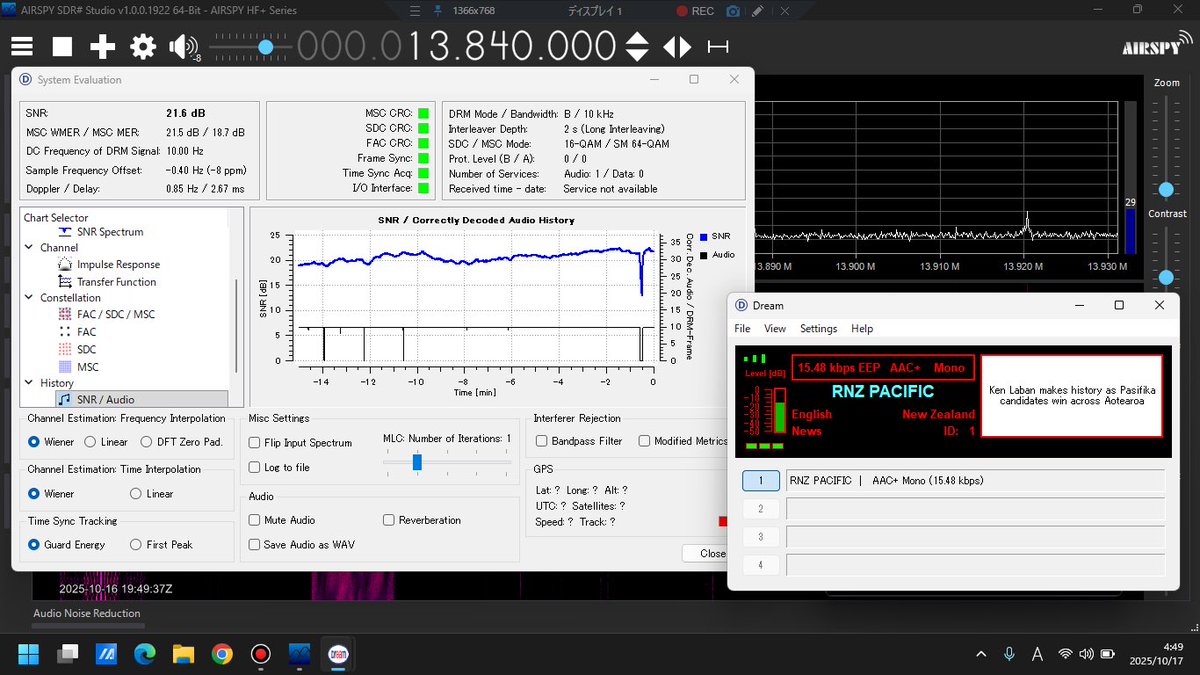Open File Explorer from taskbar
The height and width of the screenshot is (675, 1200).
(183, 654)
